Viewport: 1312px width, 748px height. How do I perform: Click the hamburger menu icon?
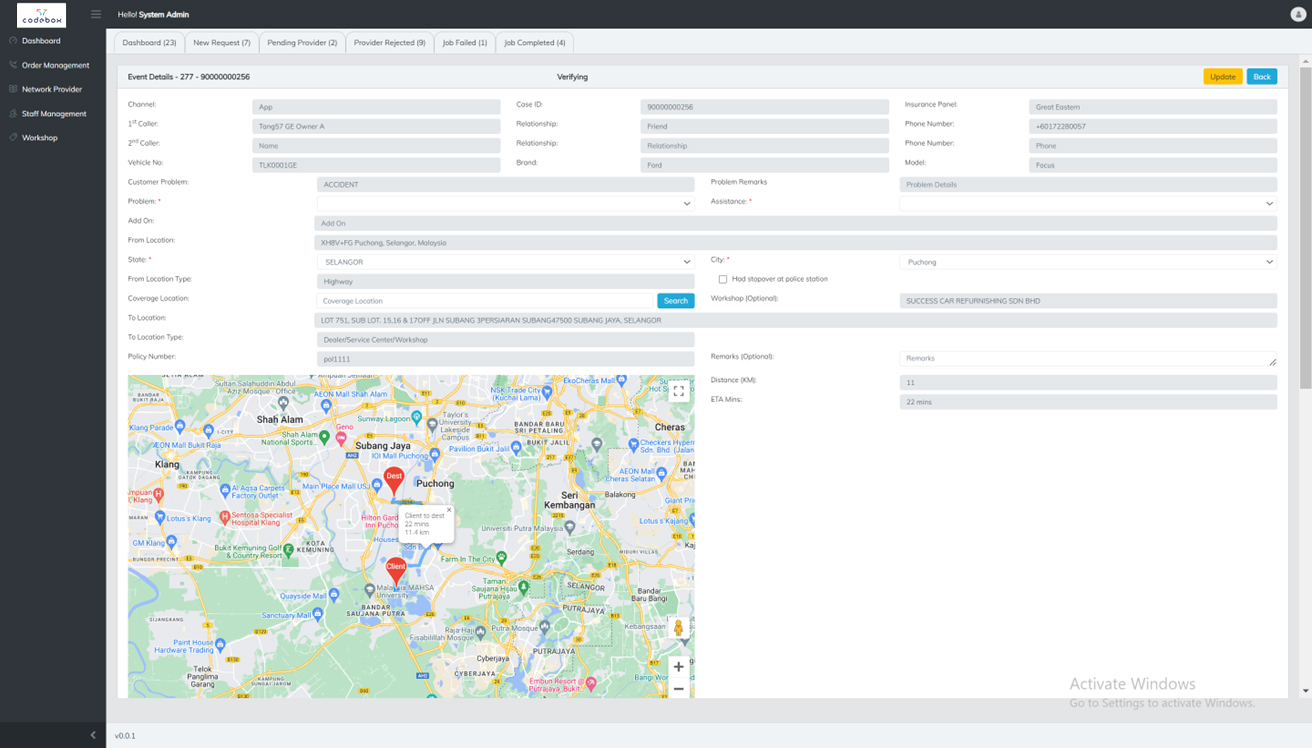point(96,14)
